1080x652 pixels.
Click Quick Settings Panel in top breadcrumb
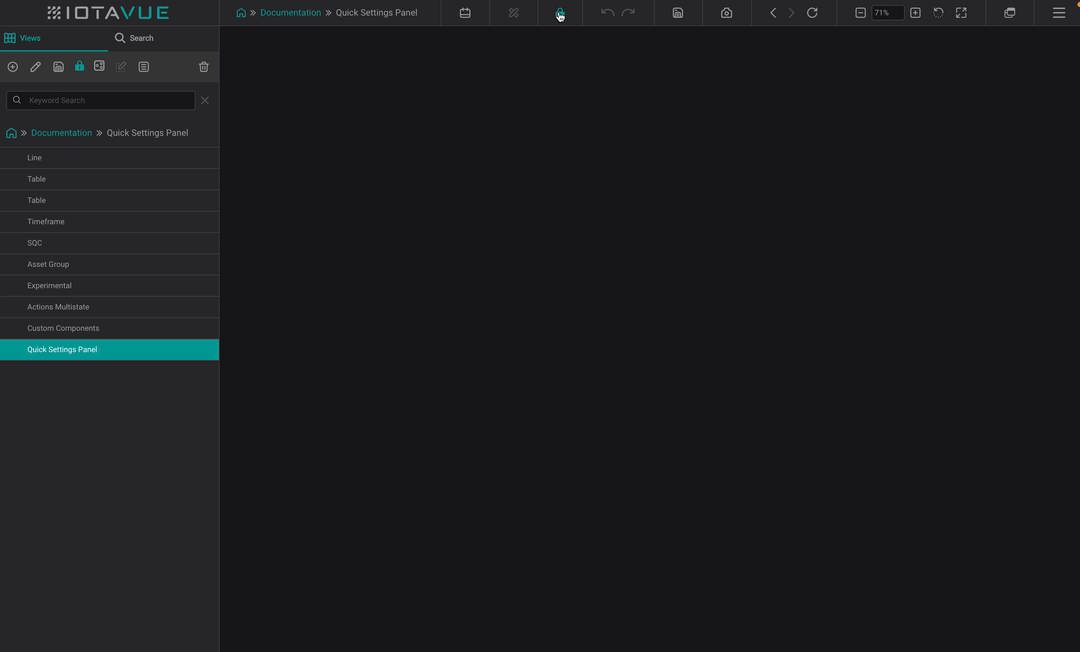pyautogui.click(x=376, y=12)
